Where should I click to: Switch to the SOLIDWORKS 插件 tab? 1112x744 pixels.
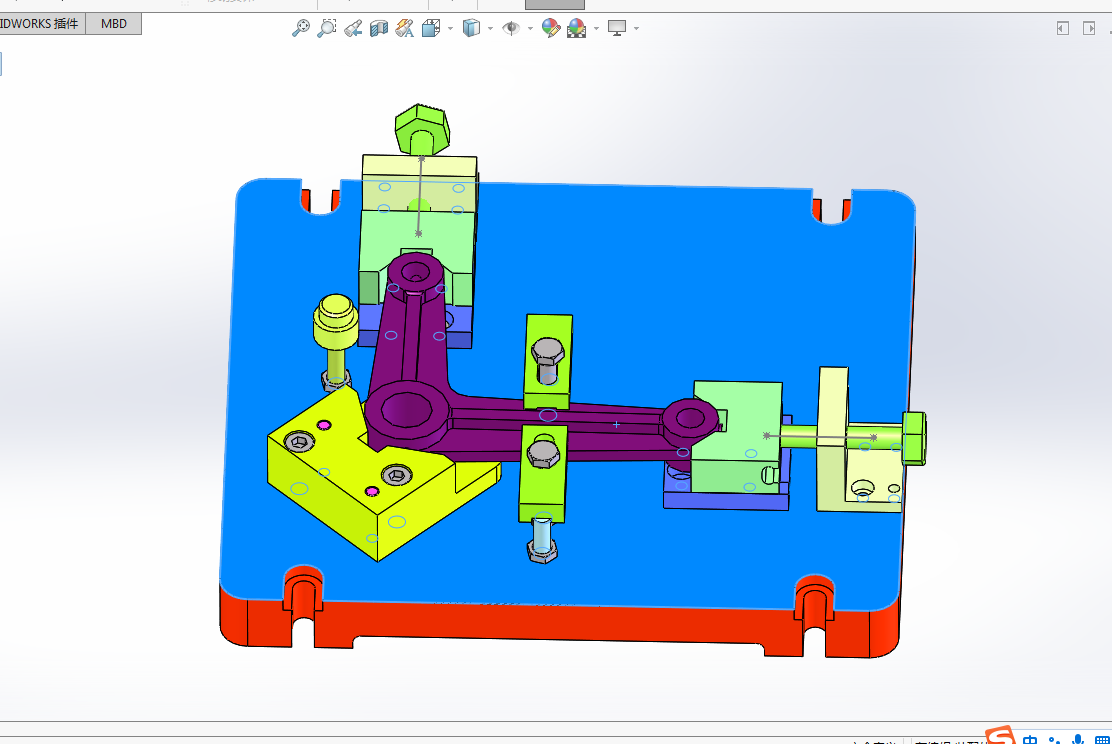[42, 23]
